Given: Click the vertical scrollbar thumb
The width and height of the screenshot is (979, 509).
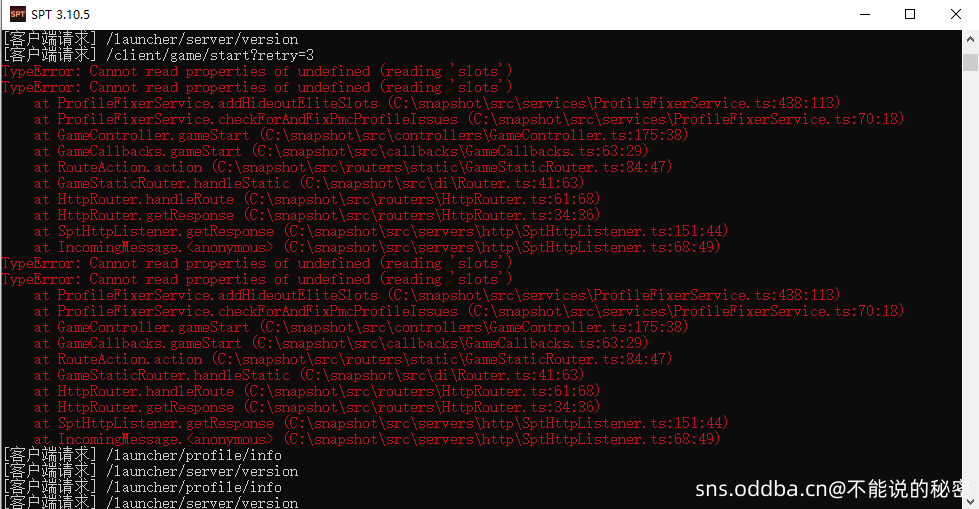Looking at the screenshot, I should pos(970,62).
